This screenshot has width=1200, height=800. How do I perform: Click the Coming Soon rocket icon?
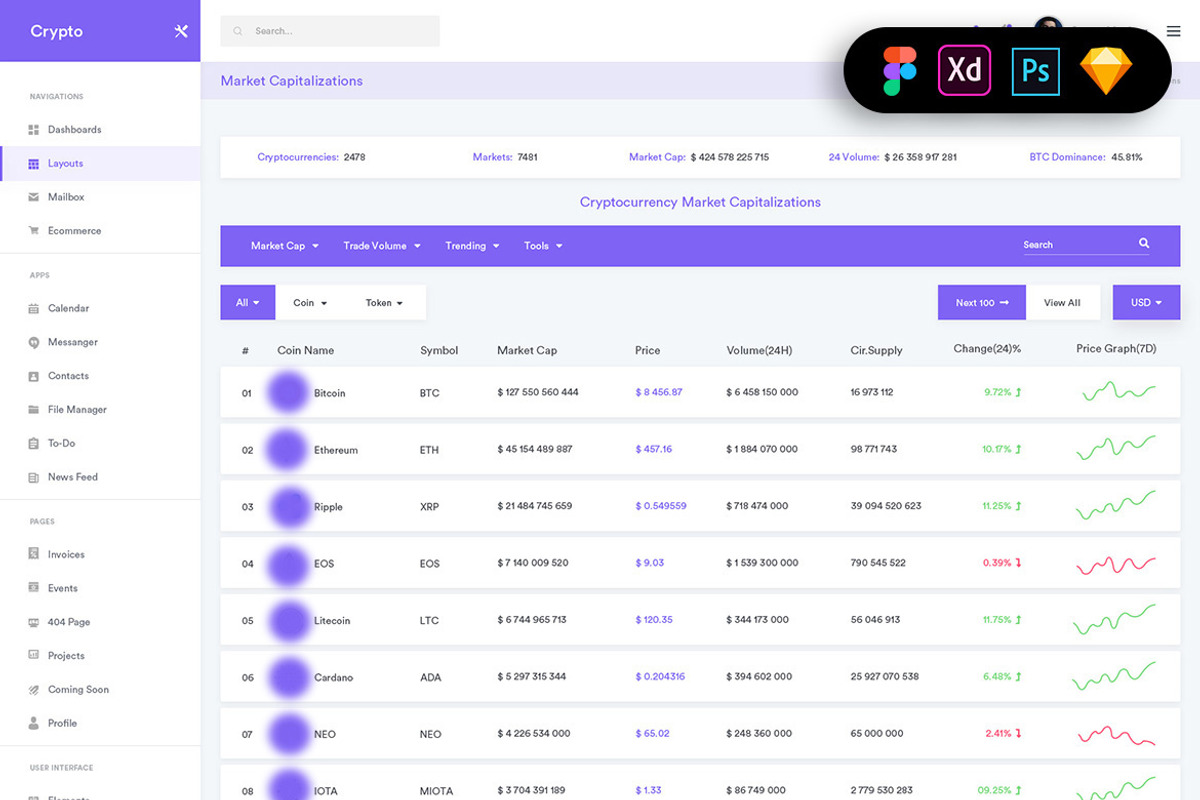[x=33, y=689]
